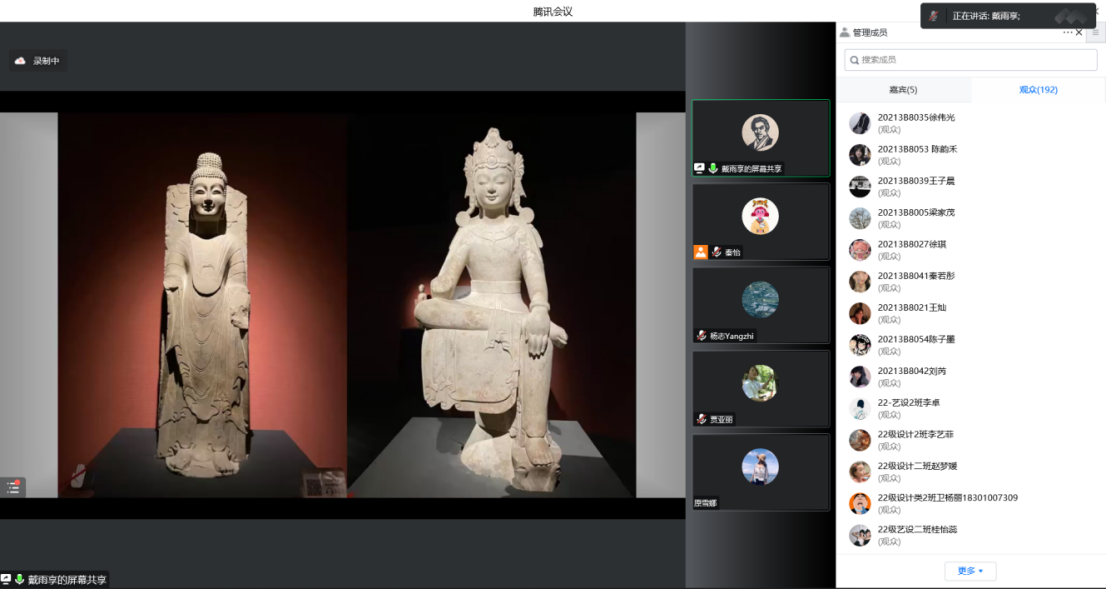
Task: Click host badge icon next to 秦怡
Action: click(701, 252)
